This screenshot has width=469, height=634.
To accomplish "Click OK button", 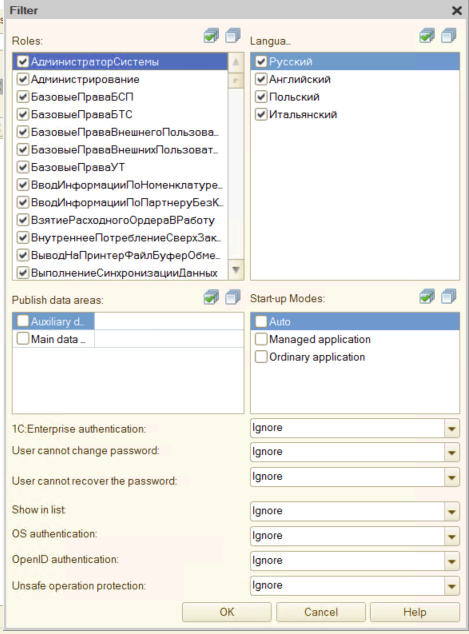I will pyautogui.click(x=226, y=612).
